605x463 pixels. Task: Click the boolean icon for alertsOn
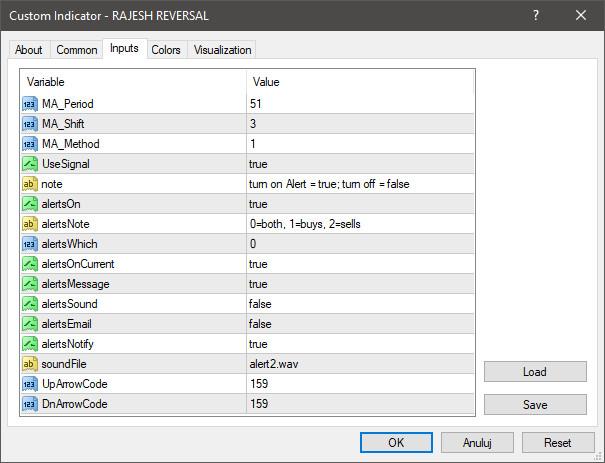30,204
